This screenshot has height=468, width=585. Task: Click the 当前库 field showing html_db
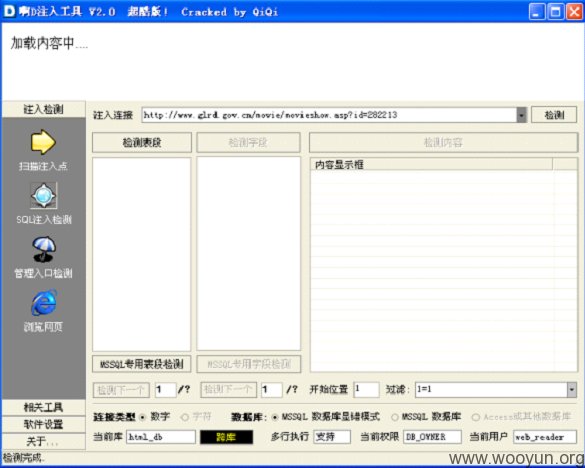(x=161, y=437)
